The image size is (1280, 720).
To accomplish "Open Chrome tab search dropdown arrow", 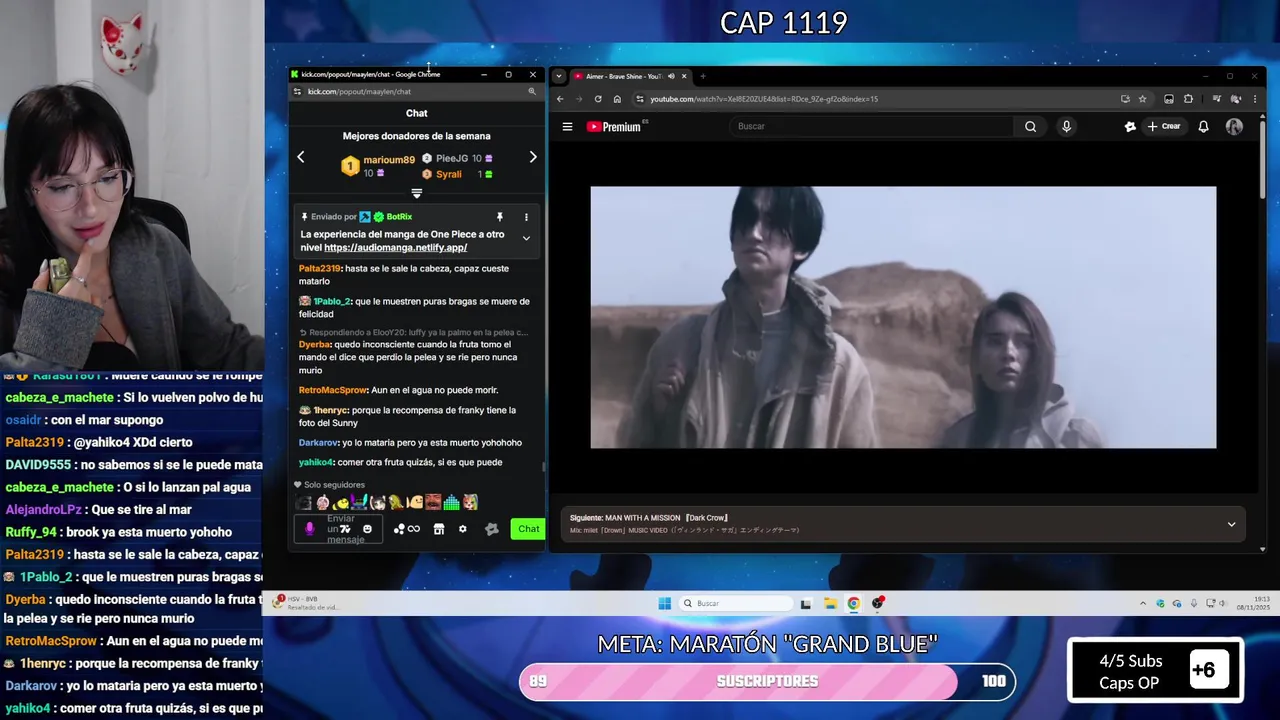I will [x=559, y=76].
